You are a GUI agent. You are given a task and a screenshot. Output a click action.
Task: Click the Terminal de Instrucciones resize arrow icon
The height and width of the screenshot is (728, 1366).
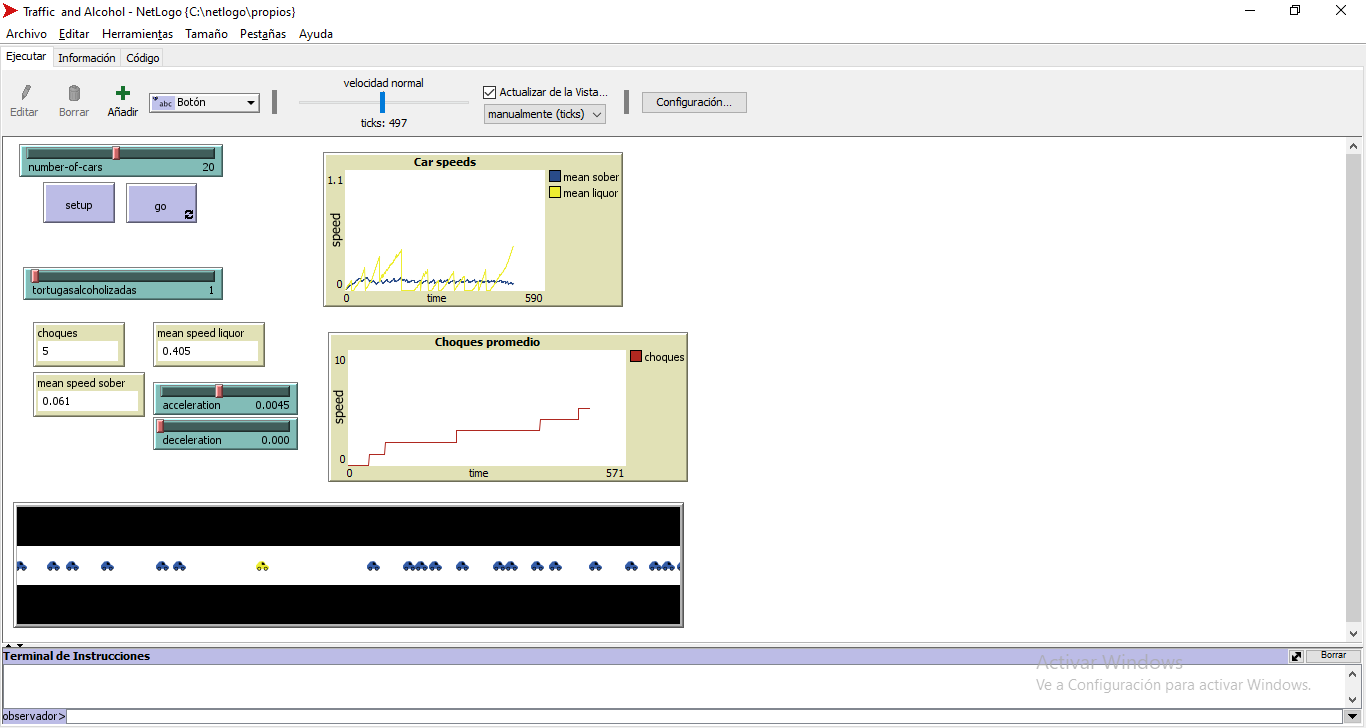1296,656
